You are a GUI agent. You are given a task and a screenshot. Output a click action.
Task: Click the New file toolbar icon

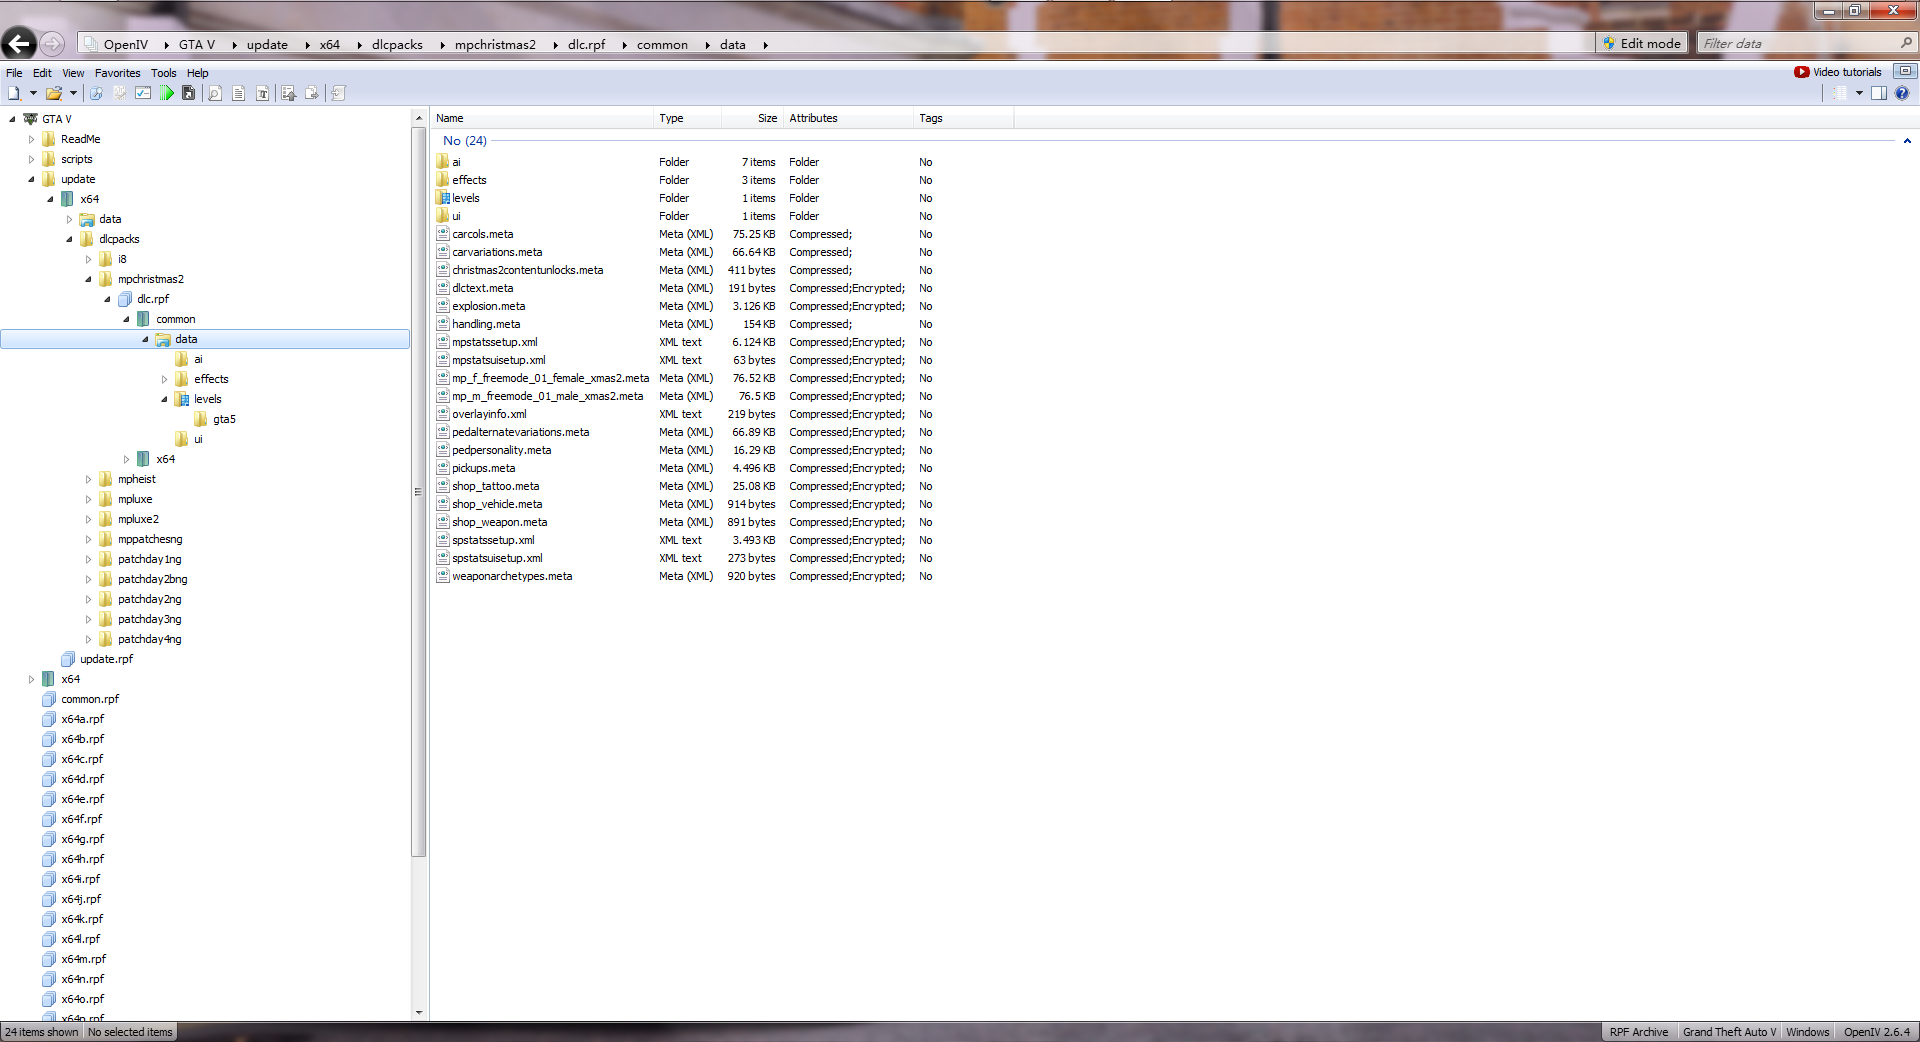[14, 93]
